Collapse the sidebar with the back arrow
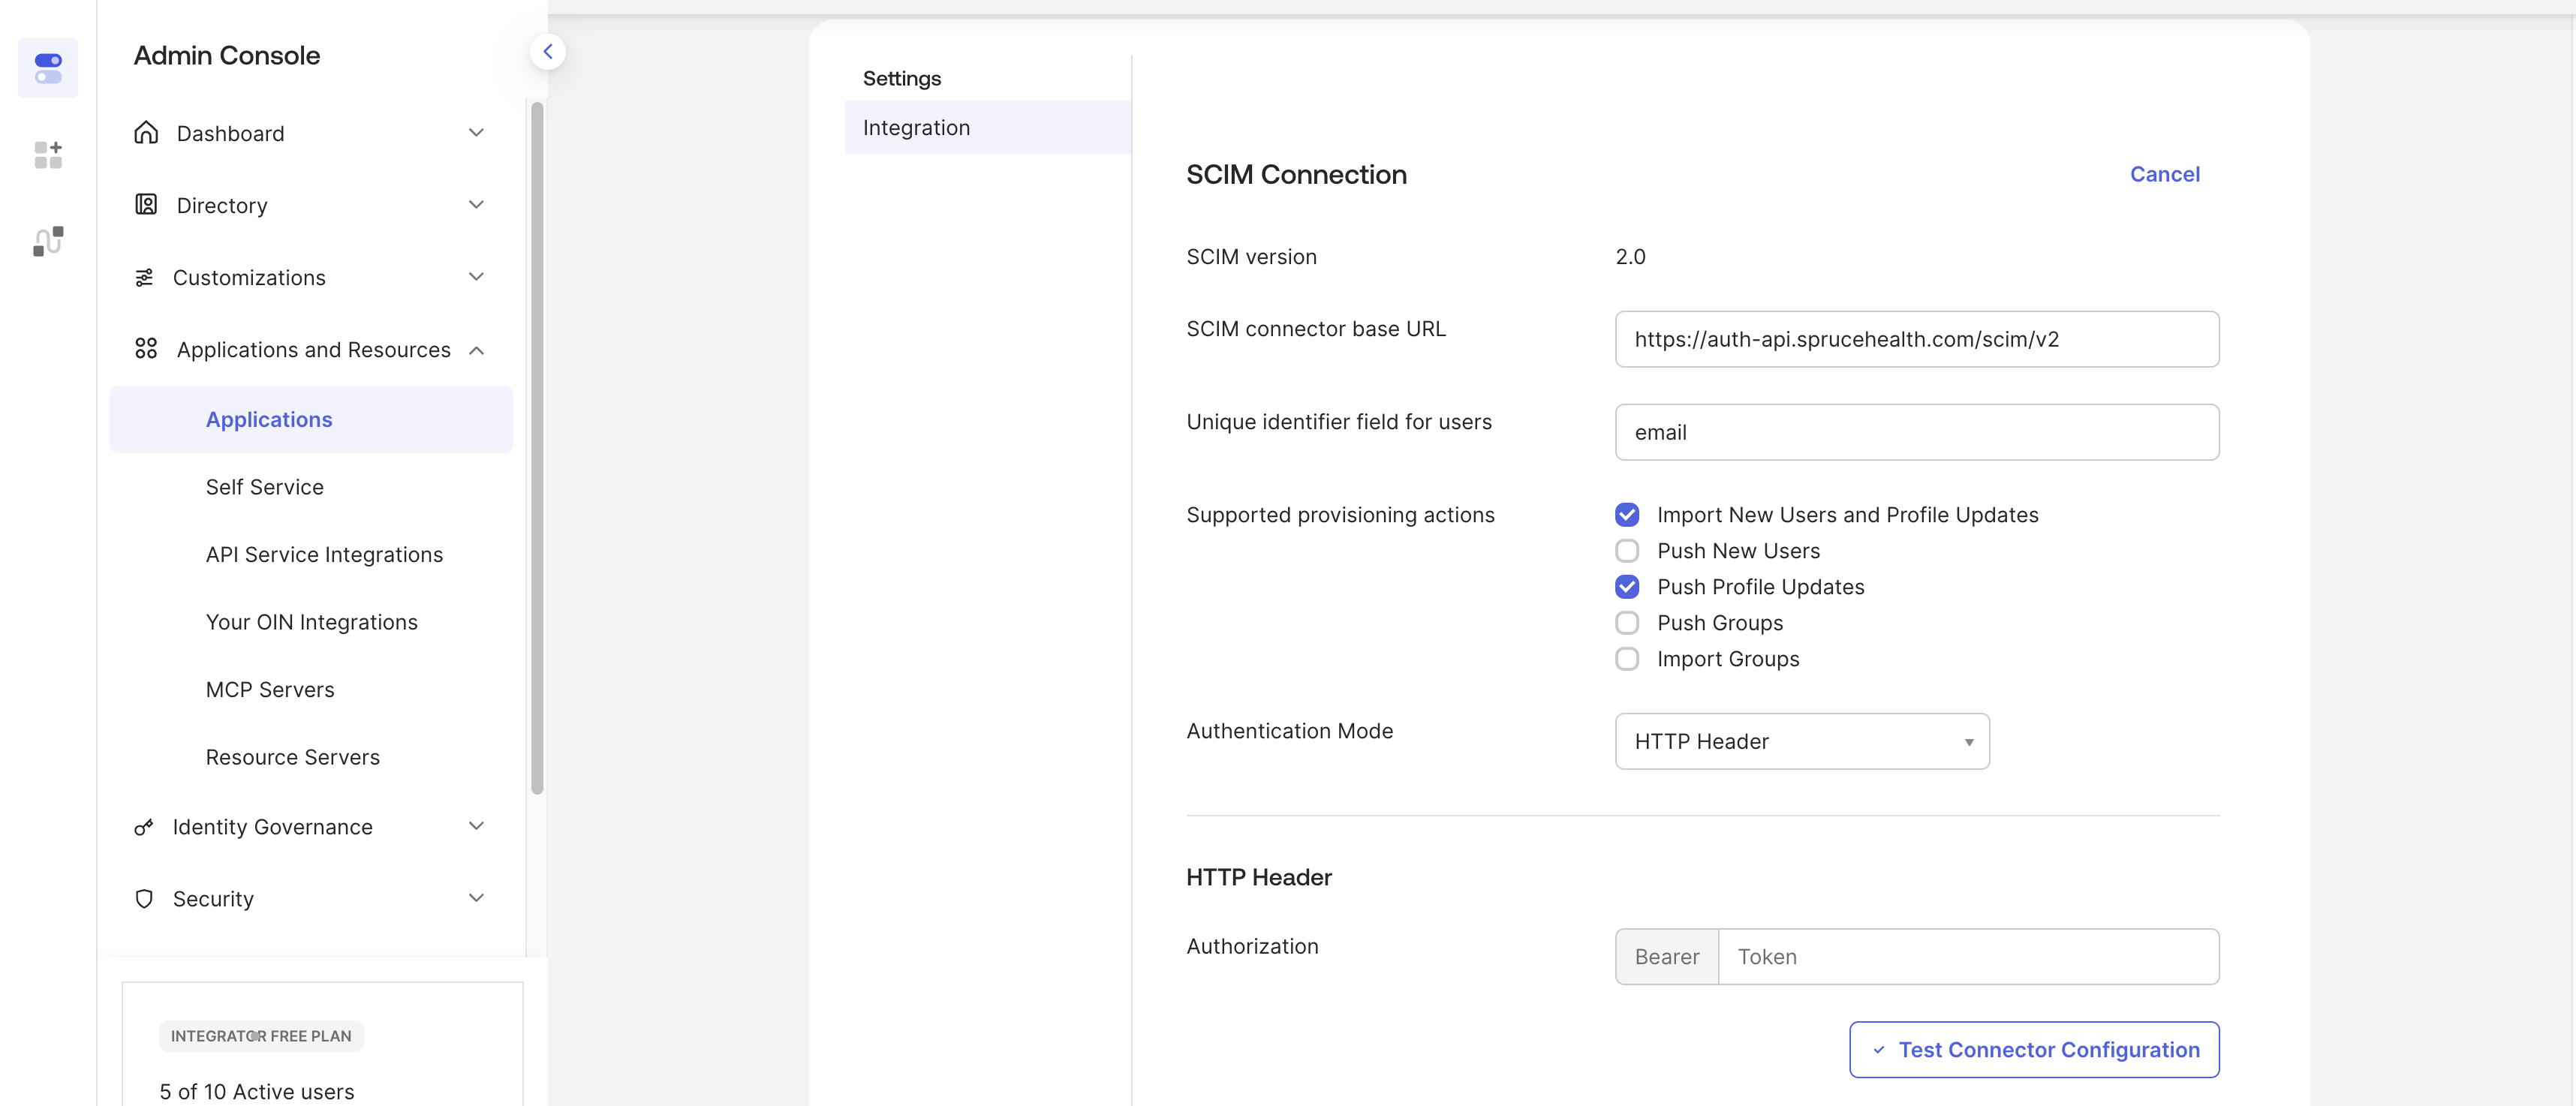This screenshot has height=1106, width=2576. (548, 52)
